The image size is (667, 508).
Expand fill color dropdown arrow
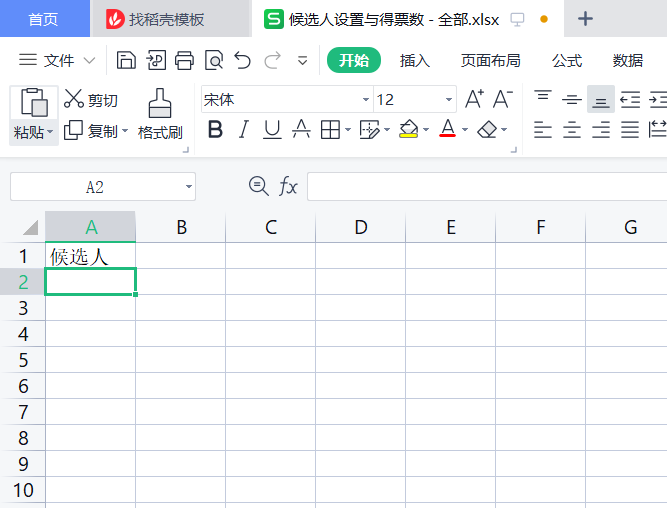[x=426, y=129]
